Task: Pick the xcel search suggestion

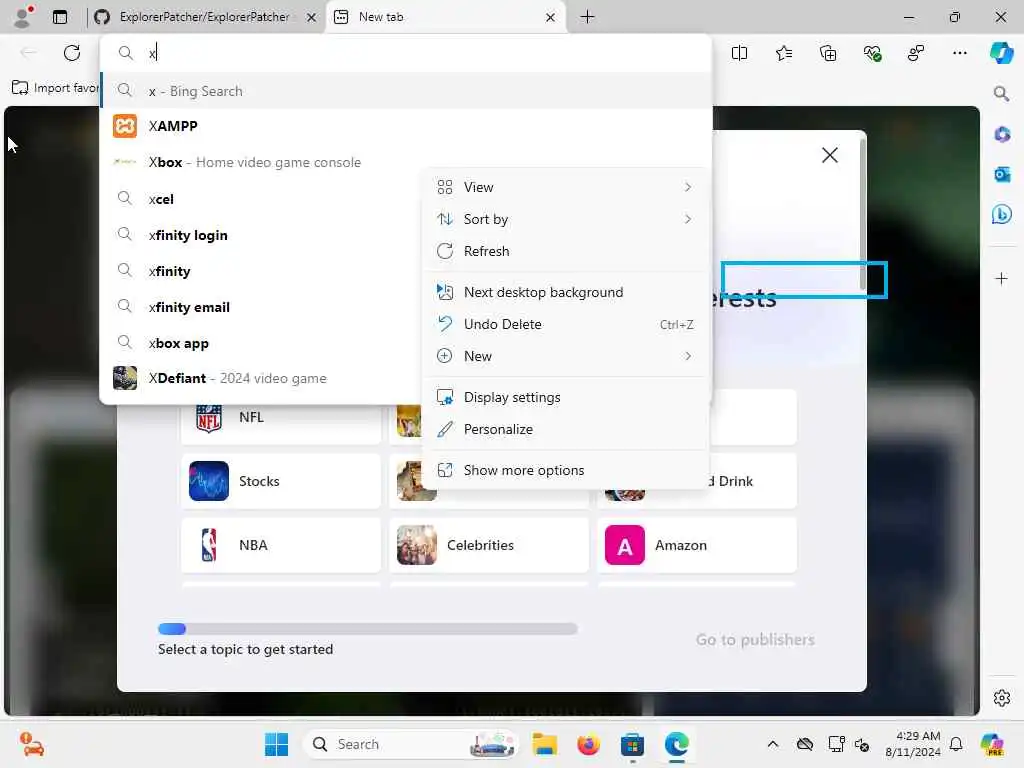Action: [261, 199]
